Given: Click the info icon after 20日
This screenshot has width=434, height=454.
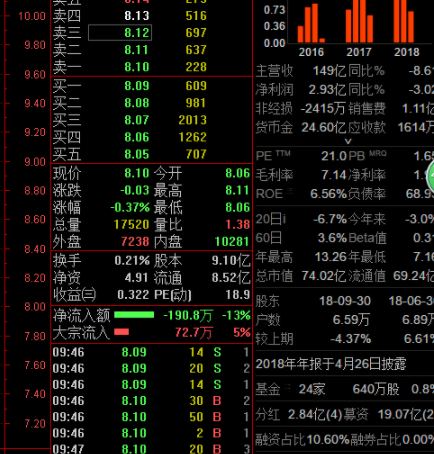Looking at the screenshot, I should point(284,219).
